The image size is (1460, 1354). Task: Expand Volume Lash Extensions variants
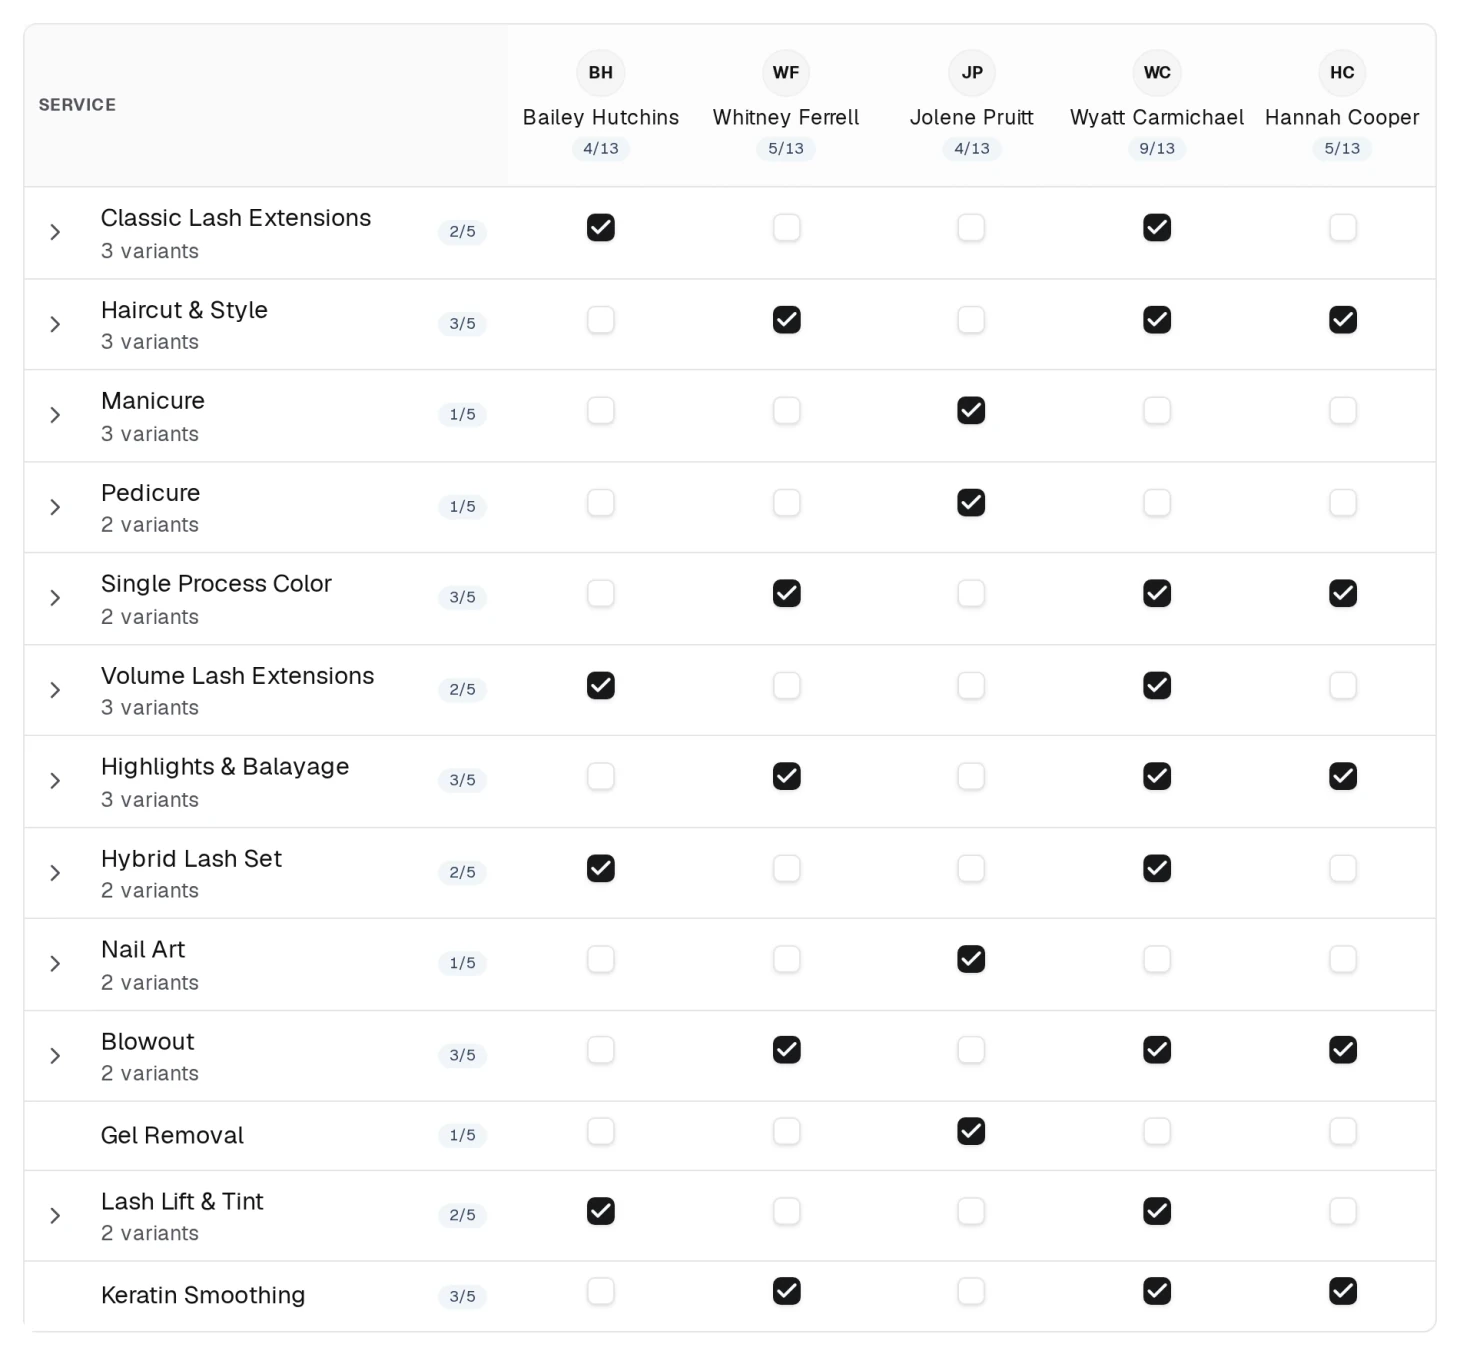tap(55, 690)
